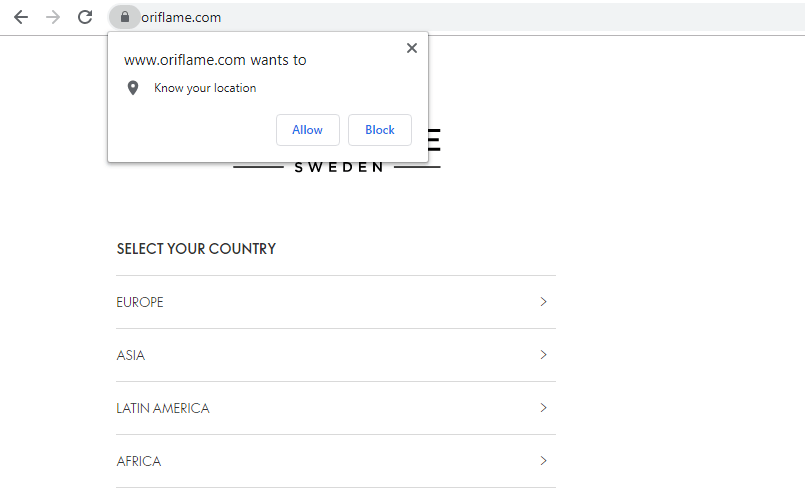Expand Africa using its chevron arrow
This screenshot has height=489, width=805.
pyautogui.click(x=543, y=461)
